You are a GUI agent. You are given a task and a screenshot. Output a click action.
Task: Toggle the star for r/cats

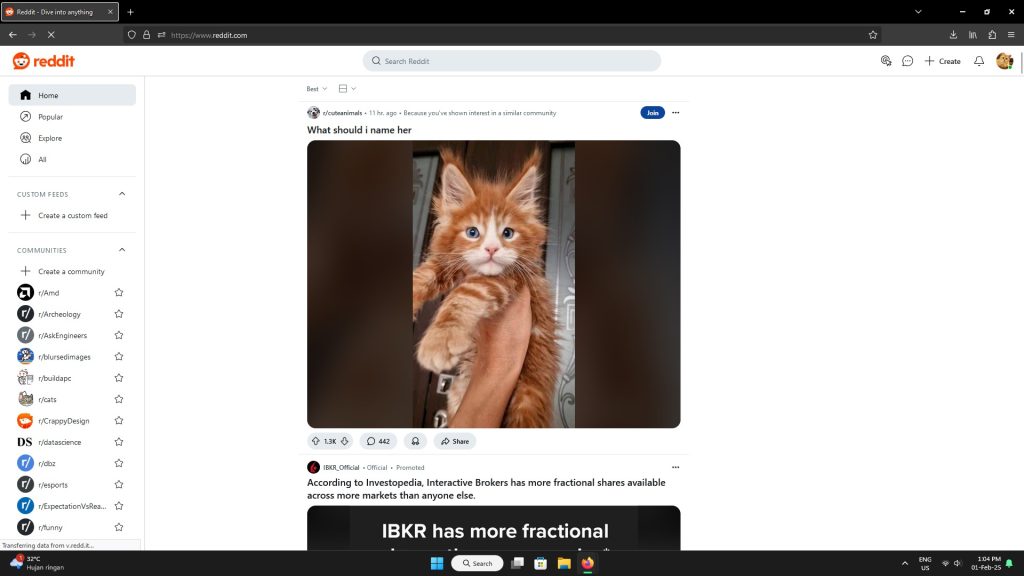tap(119, 399)
